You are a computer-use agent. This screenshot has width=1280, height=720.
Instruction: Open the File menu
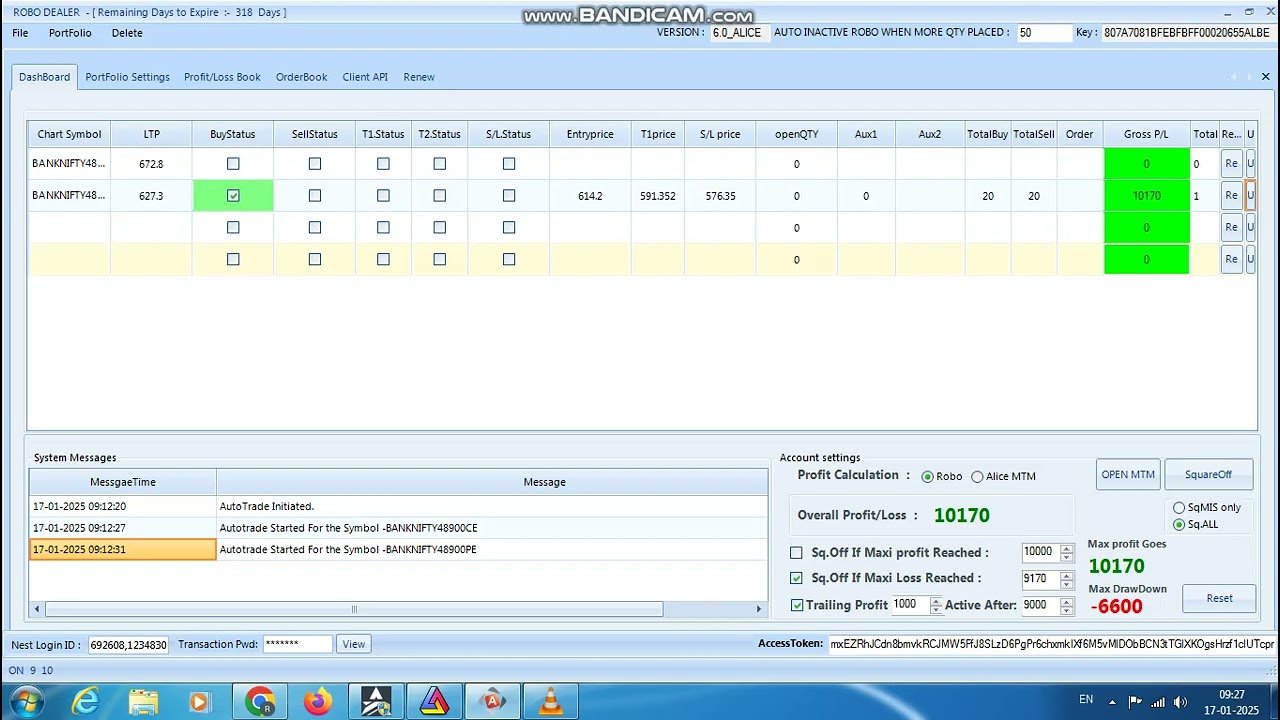click(x=20, y=33)
